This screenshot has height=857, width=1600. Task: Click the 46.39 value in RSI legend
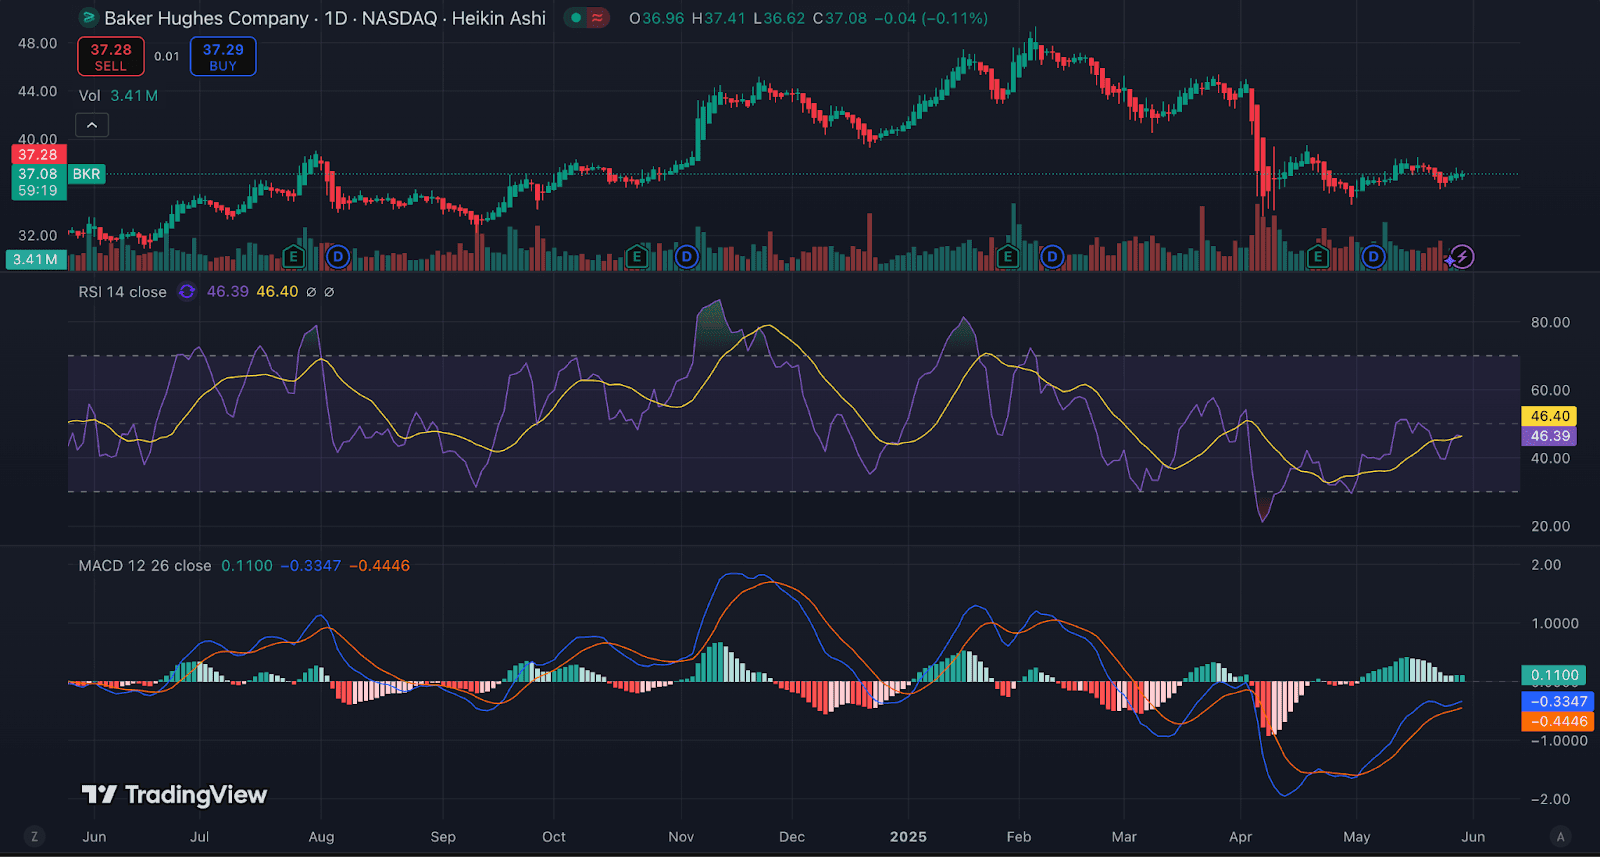[228, 292]
